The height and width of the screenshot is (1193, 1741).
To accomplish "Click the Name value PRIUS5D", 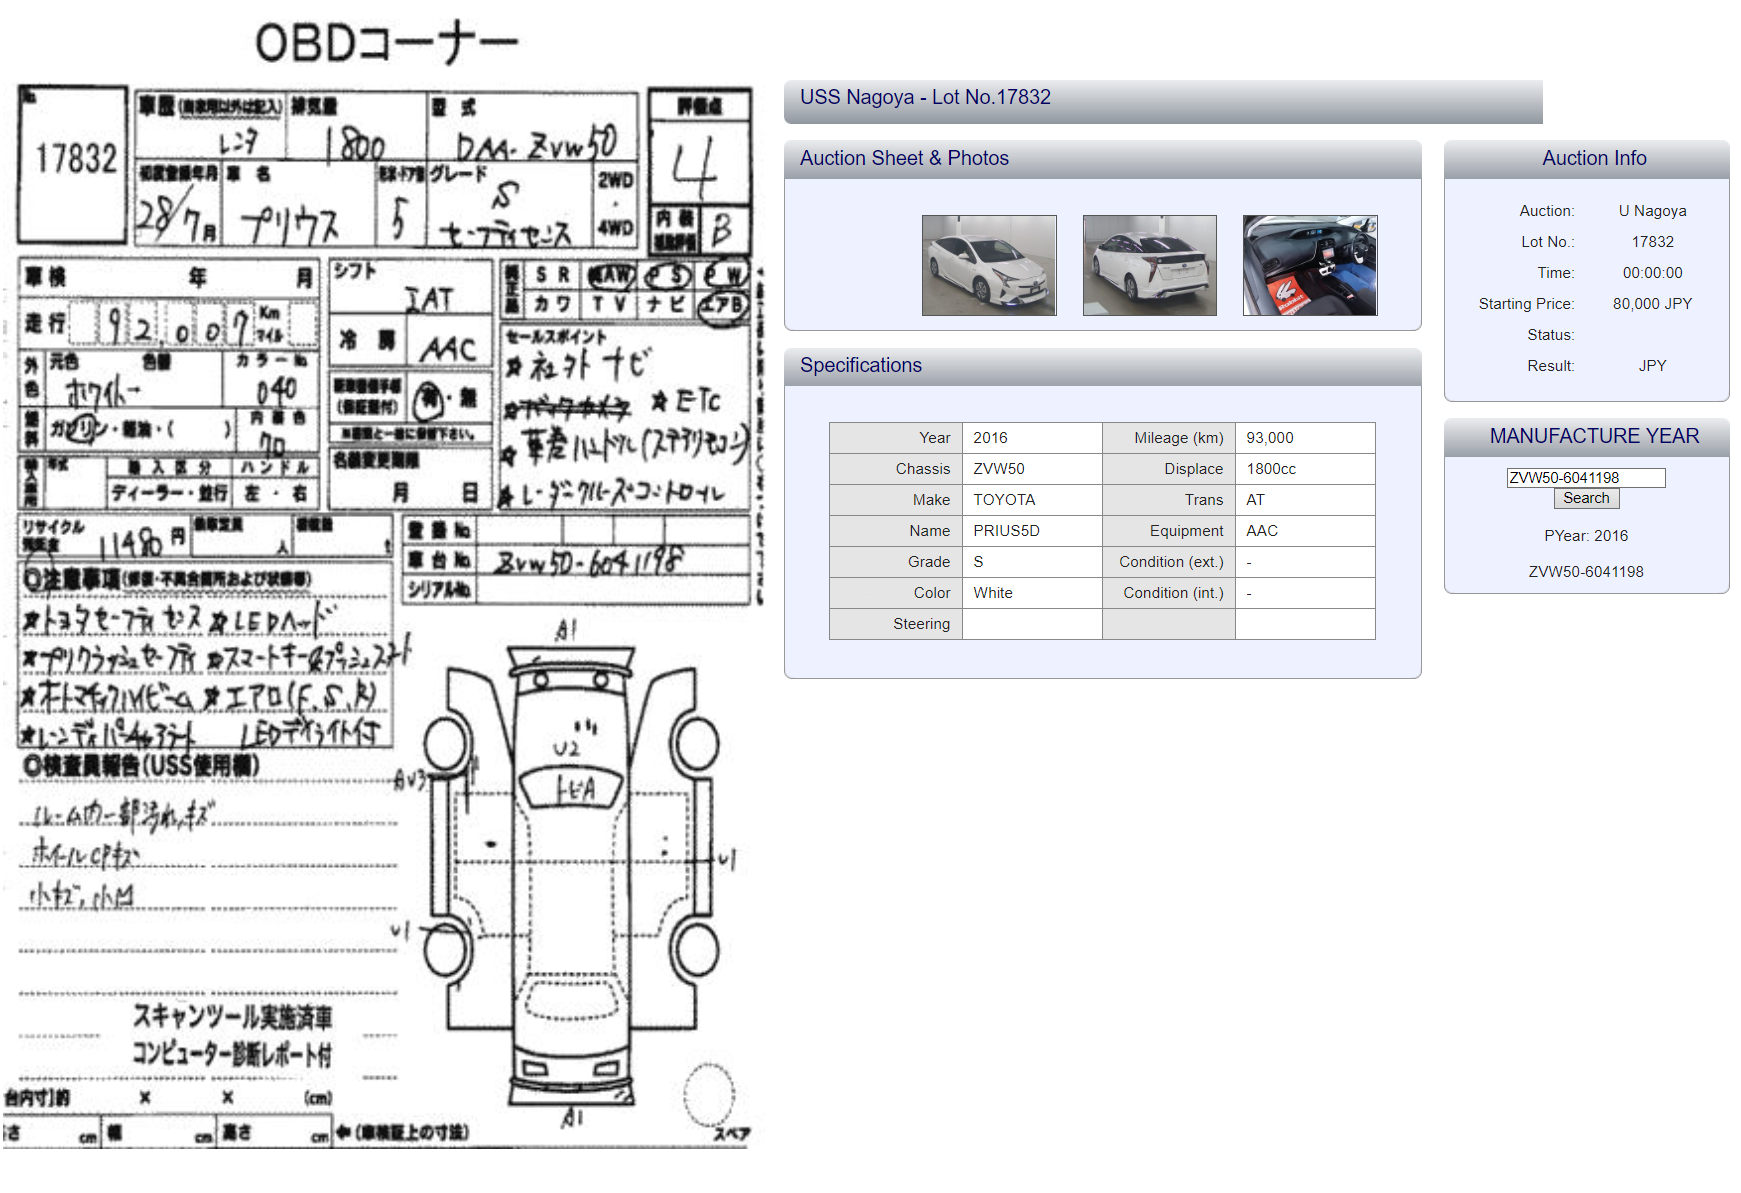I will [x=1006, y=531].
